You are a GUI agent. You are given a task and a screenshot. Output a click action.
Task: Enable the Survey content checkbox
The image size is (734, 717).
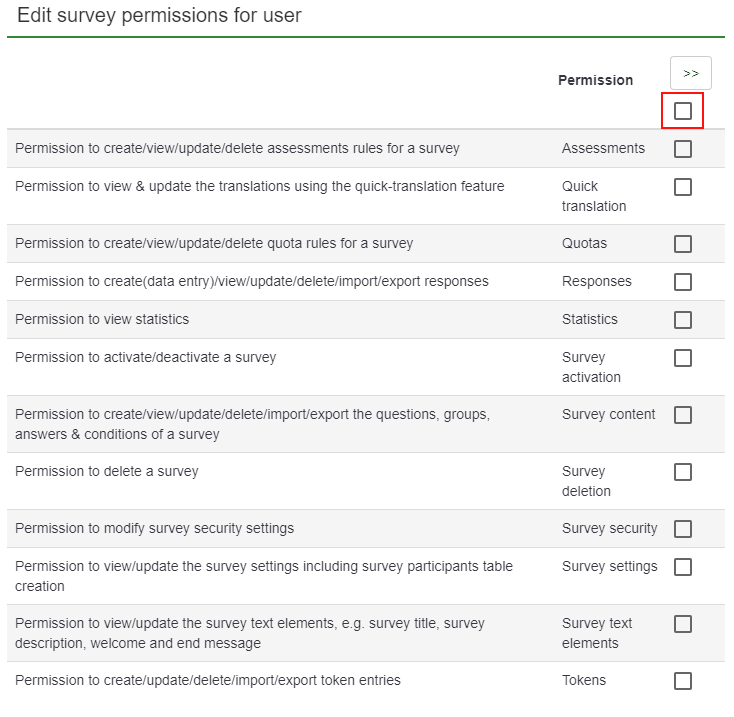(683, 415)
